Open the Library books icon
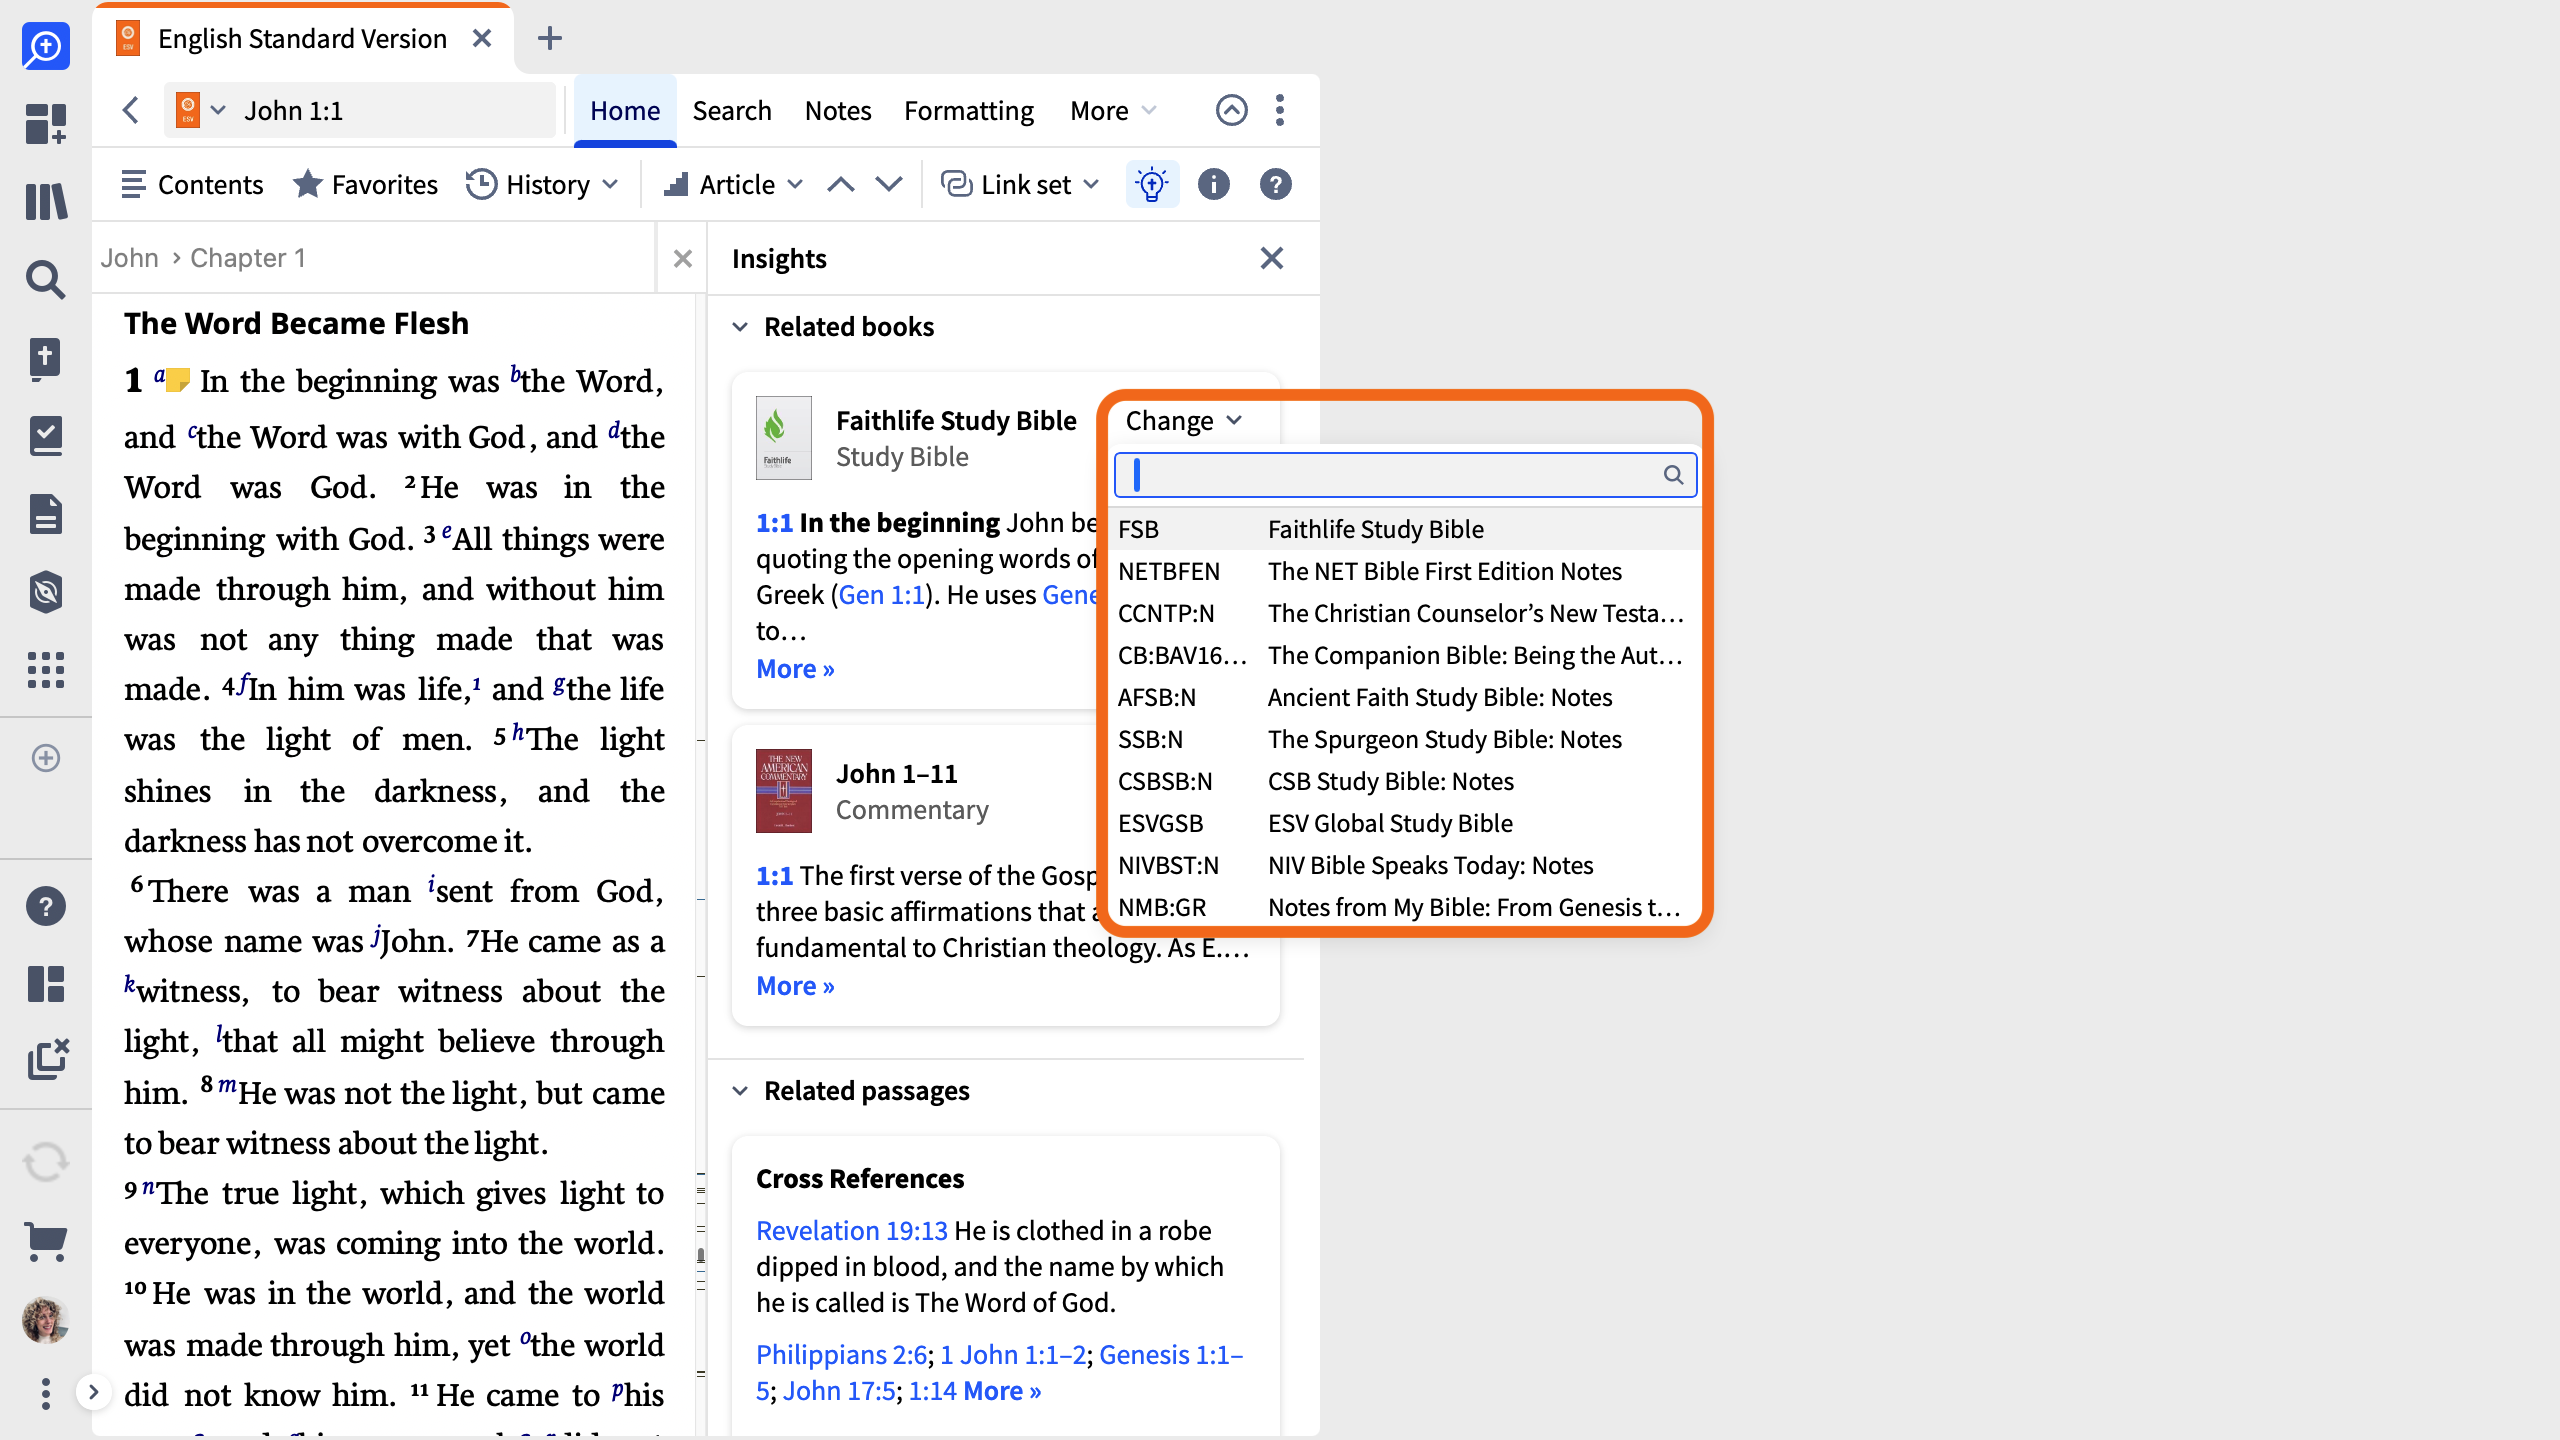 tap(46, 201)
